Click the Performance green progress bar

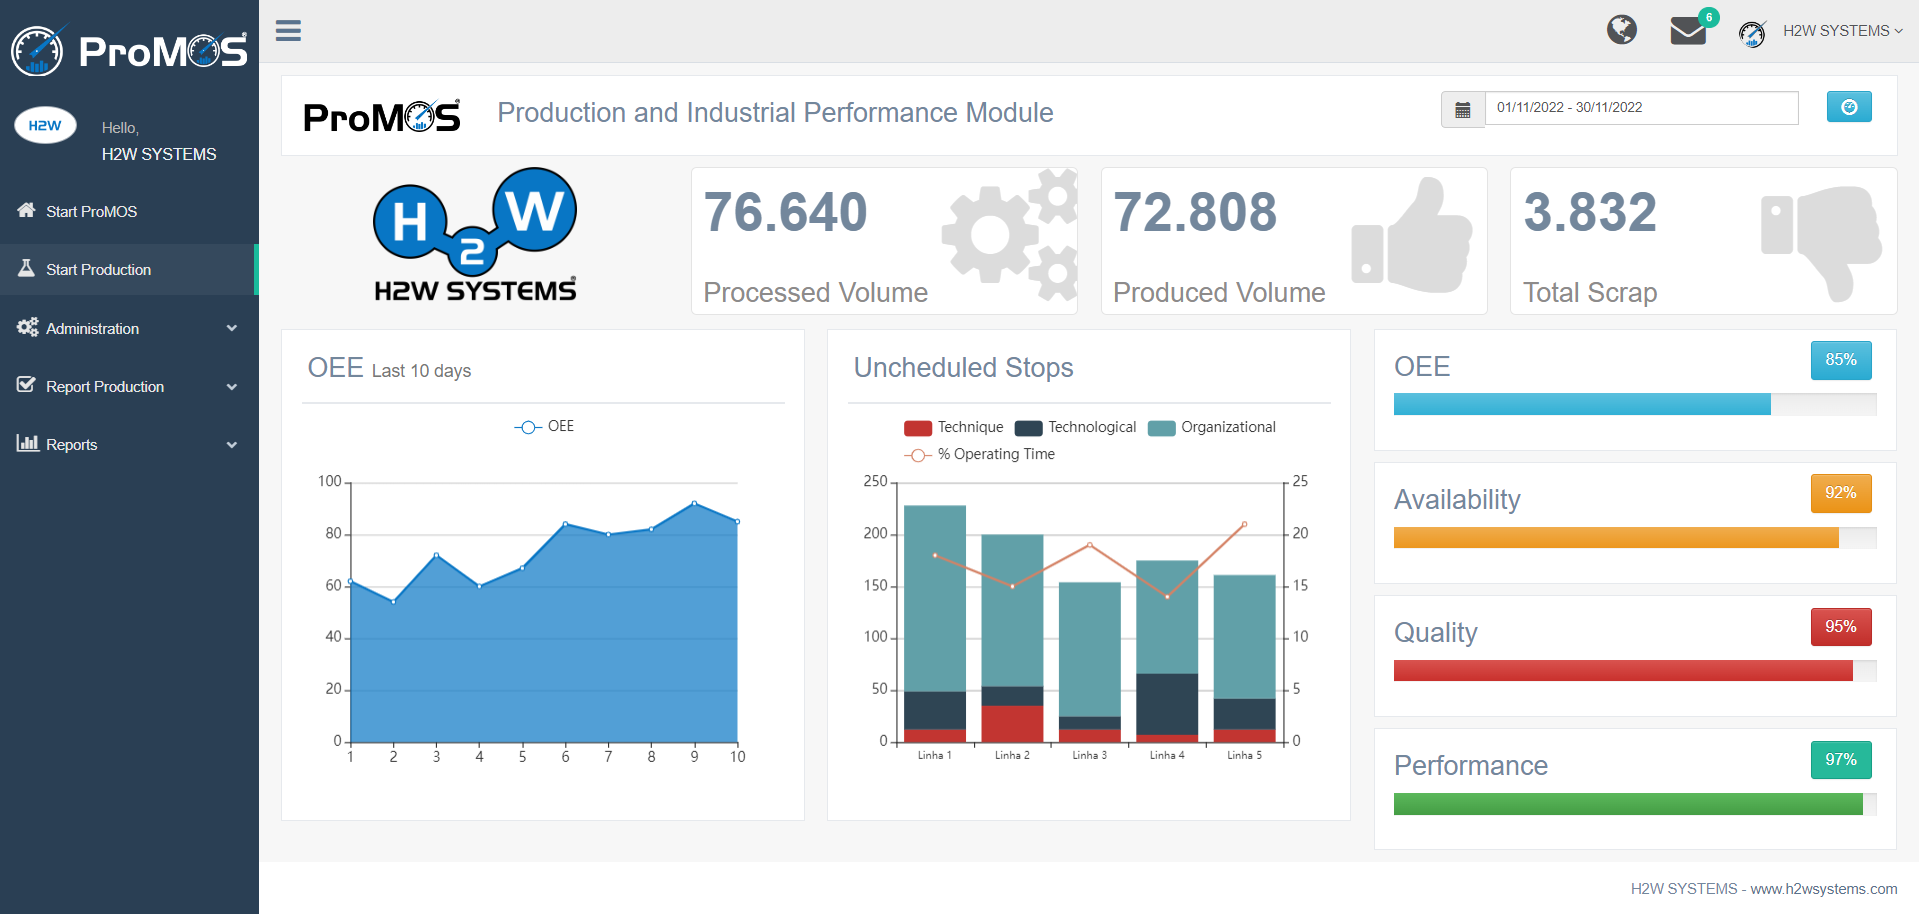1628,804
